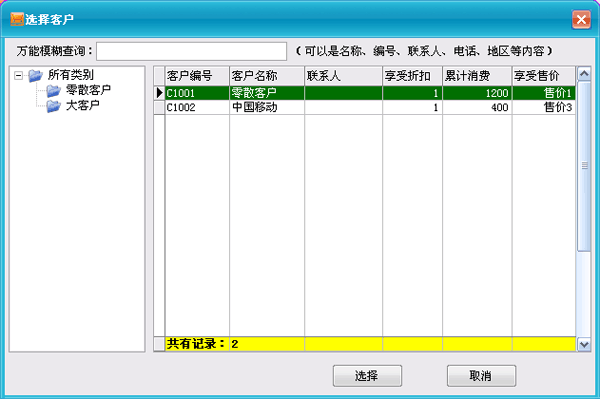Dismiss dialog with 取消 button
The width and height of the screenshot is (600, 399).
click(481, 376)
